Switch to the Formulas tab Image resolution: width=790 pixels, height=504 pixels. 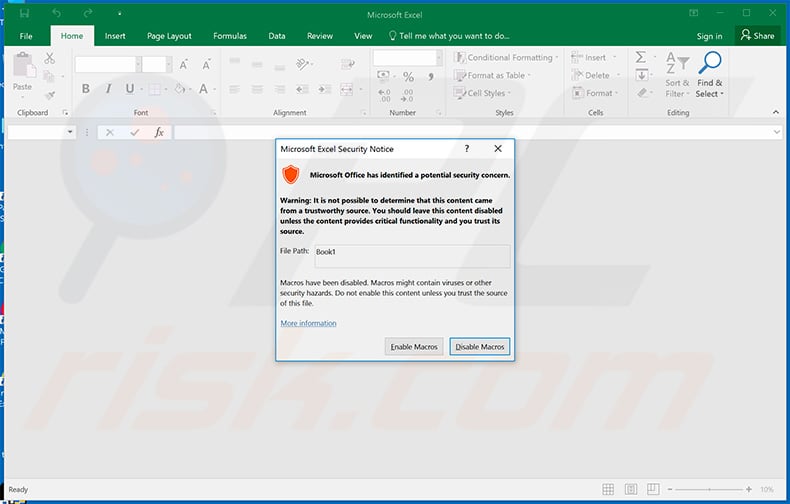(x=230, y=36)
